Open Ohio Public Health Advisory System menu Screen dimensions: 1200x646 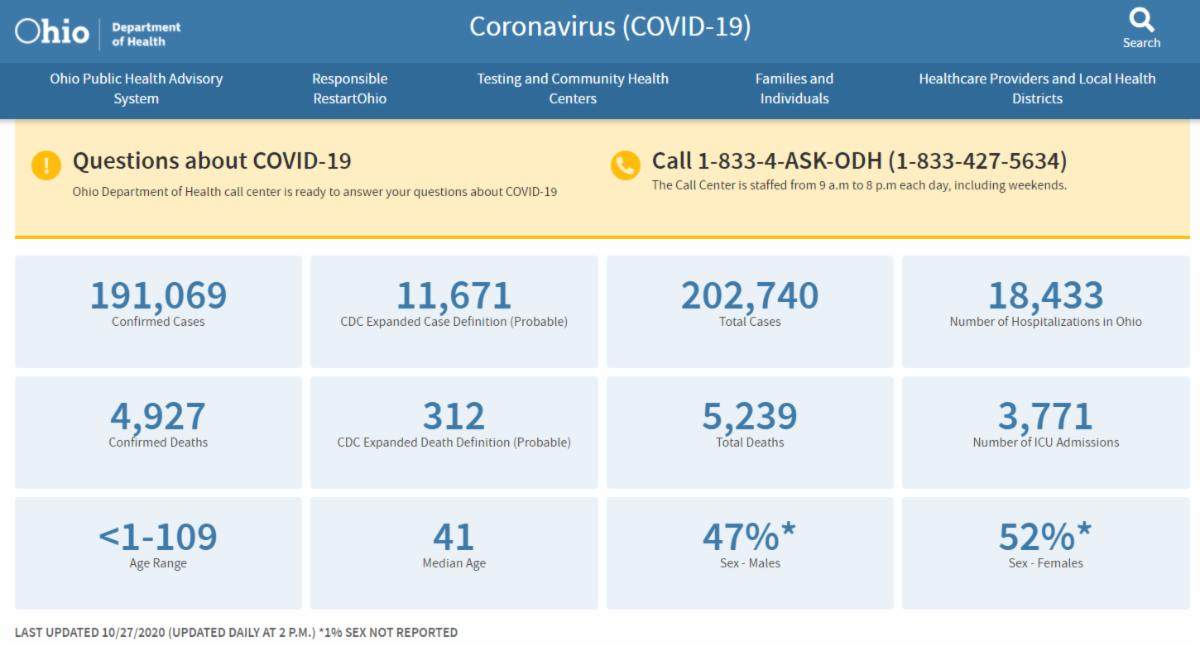tap(136, 89)
